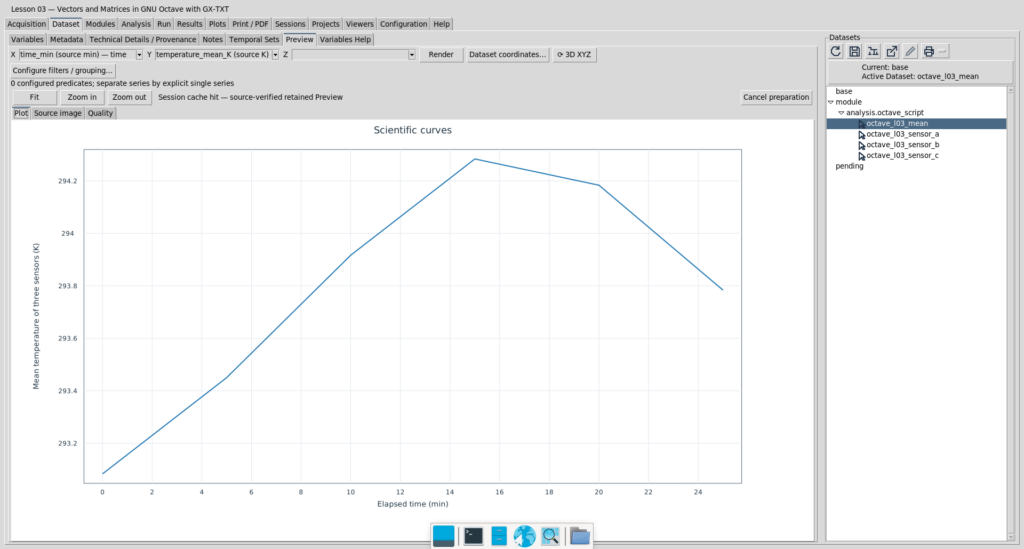Open the magnifier application finder icon
This screenshot has width=1024, height=549.
point(551,536)
